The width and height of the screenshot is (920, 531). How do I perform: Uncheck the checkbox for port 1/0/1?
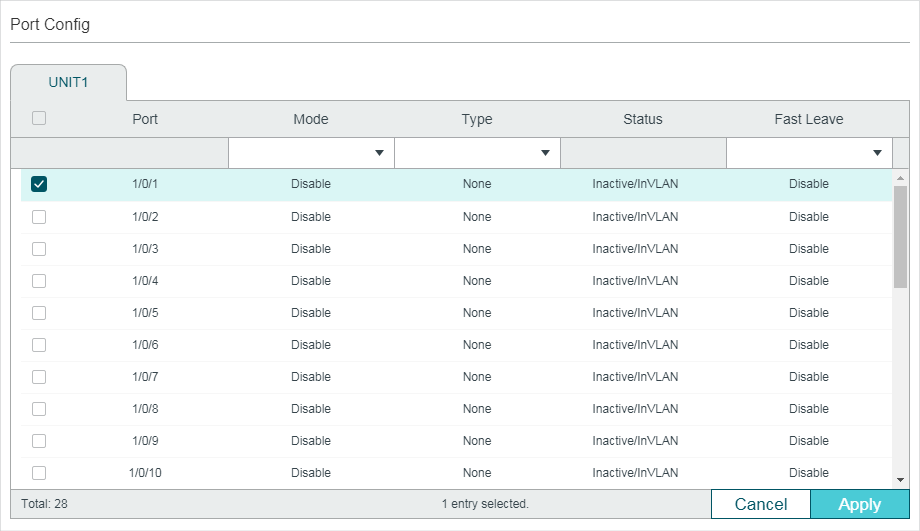pos(39,184)
